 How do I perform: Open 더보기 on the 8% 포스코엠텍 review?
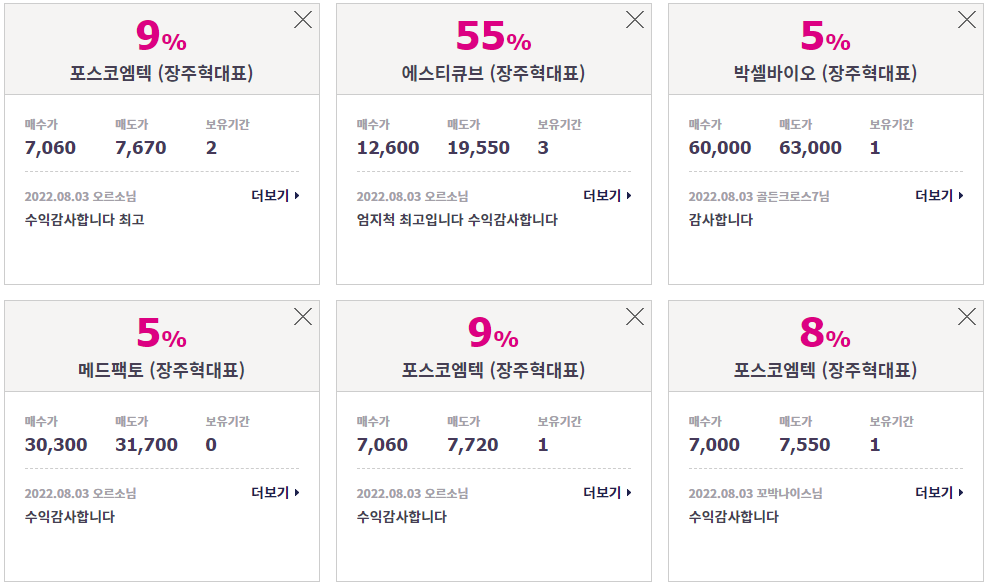tap(939, 492)
